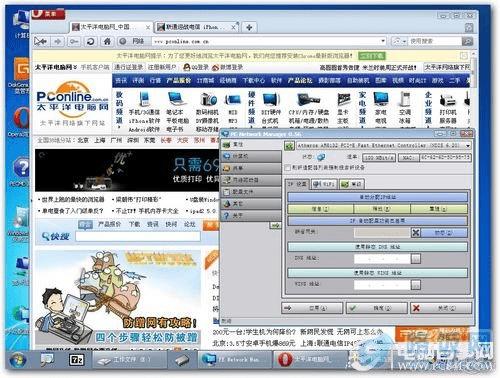Viewport: 500px width, 378px height.
Task: Click the 使用静态 DNS 地址 button
Action: coord(377,247)
